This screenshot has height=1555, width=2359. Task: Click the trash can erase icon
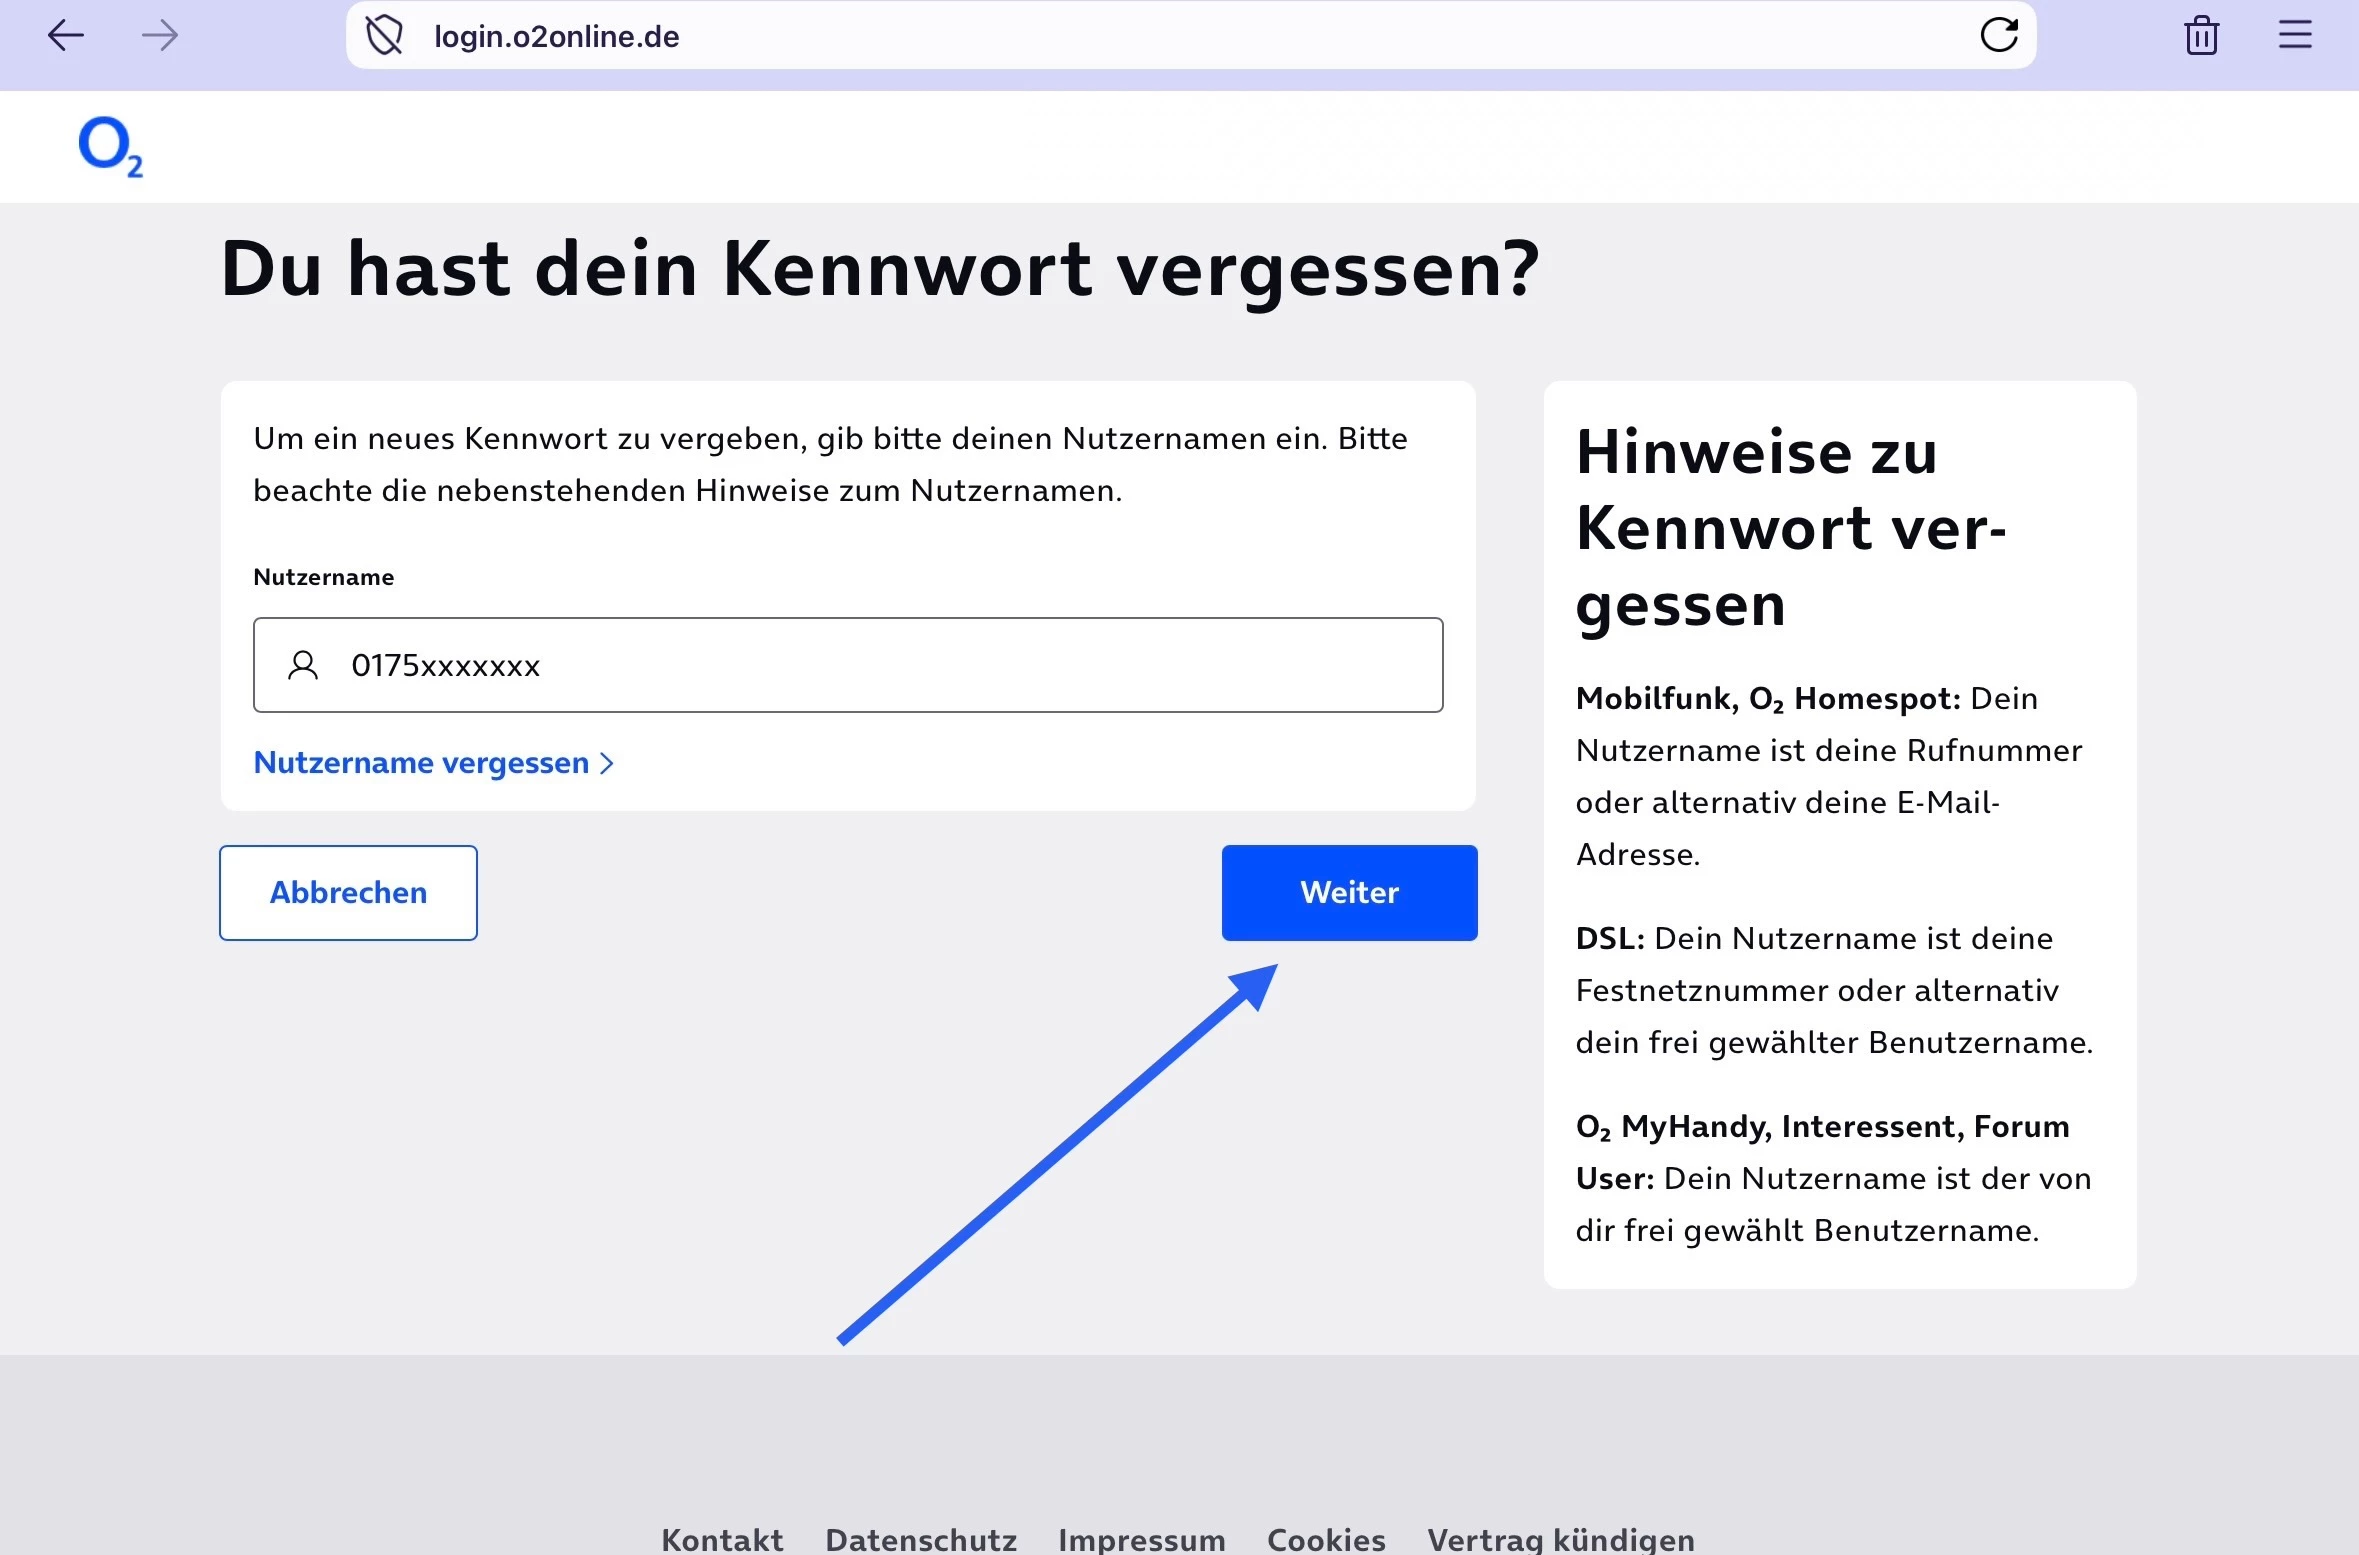2201,36
